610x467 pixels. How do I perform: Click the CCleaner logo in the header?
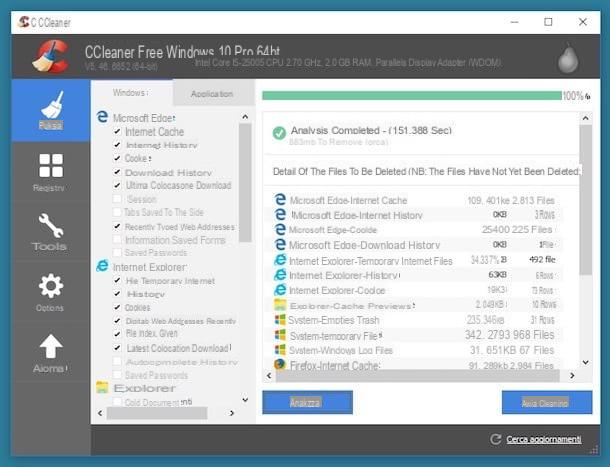pyautogui.click(x=51, y=57)
